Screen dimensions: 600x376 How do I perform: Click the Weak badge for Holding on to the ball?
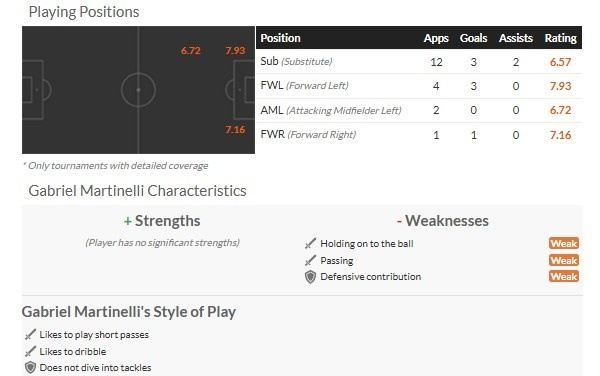pyautogui.click(x=564, y=243)
